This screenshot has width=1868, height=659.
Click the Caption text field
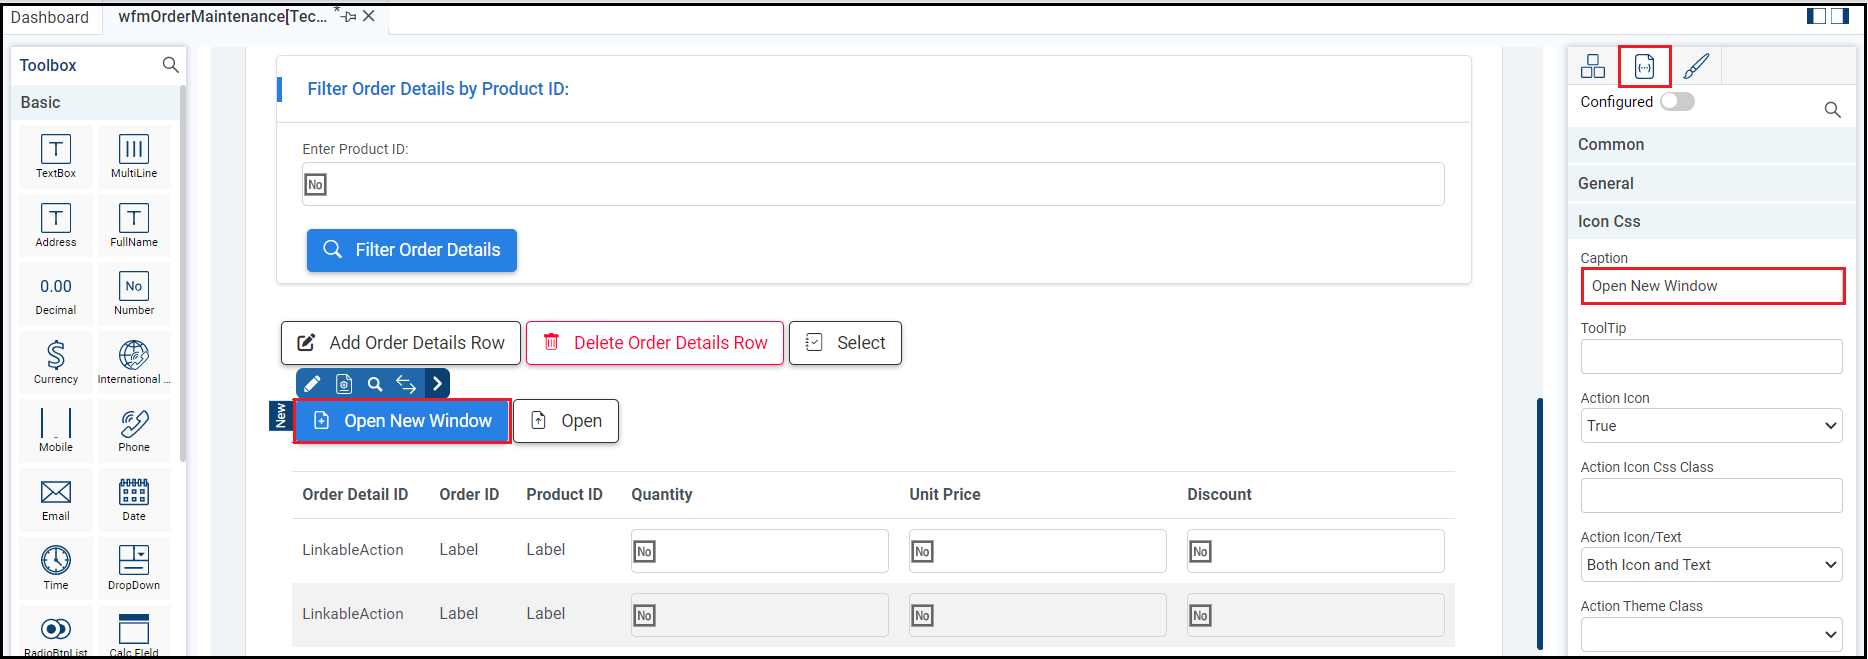tap(1712, 286)
